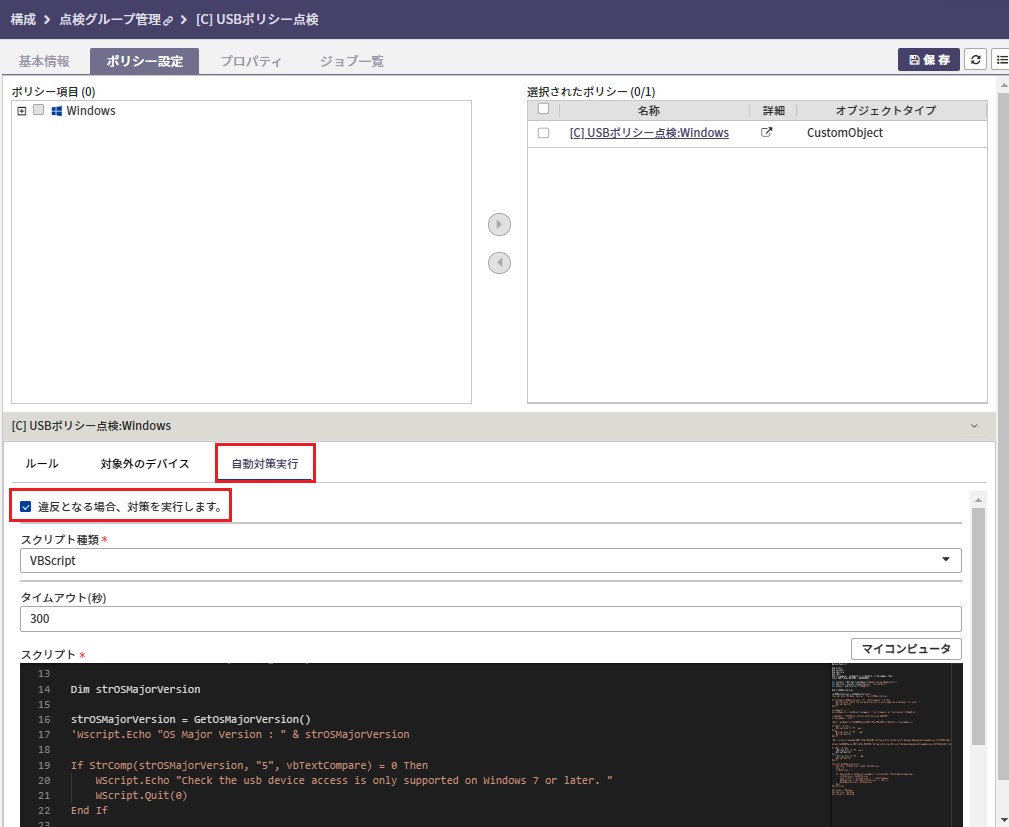Switch to the 基本情報 tab

(44, 61)
